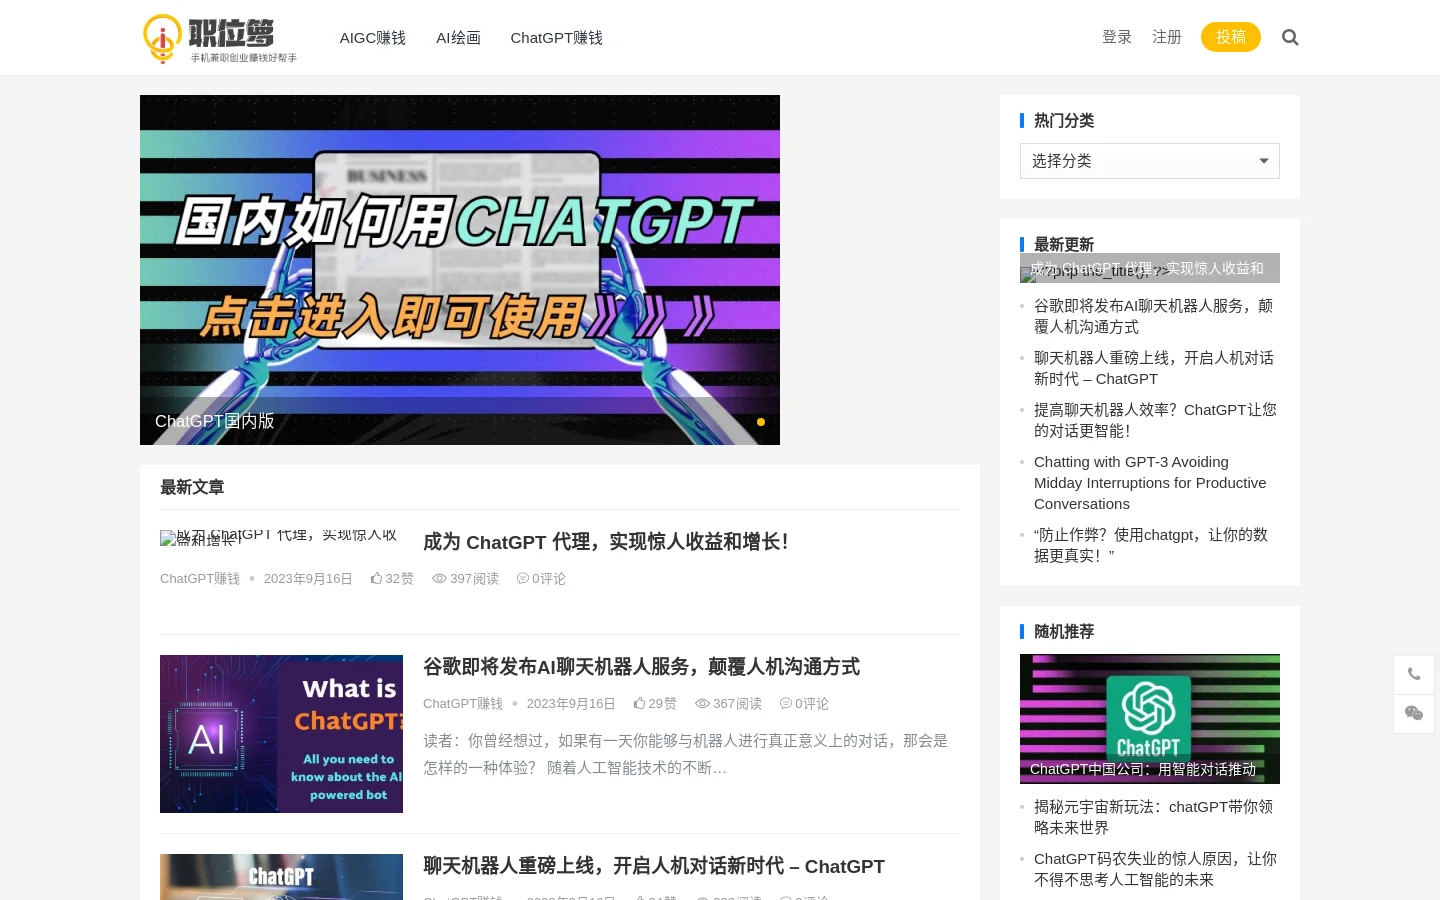Select the orange carousel indicator dot
Viewport: 1440px width, 900px height.
[x=761, y=422]
